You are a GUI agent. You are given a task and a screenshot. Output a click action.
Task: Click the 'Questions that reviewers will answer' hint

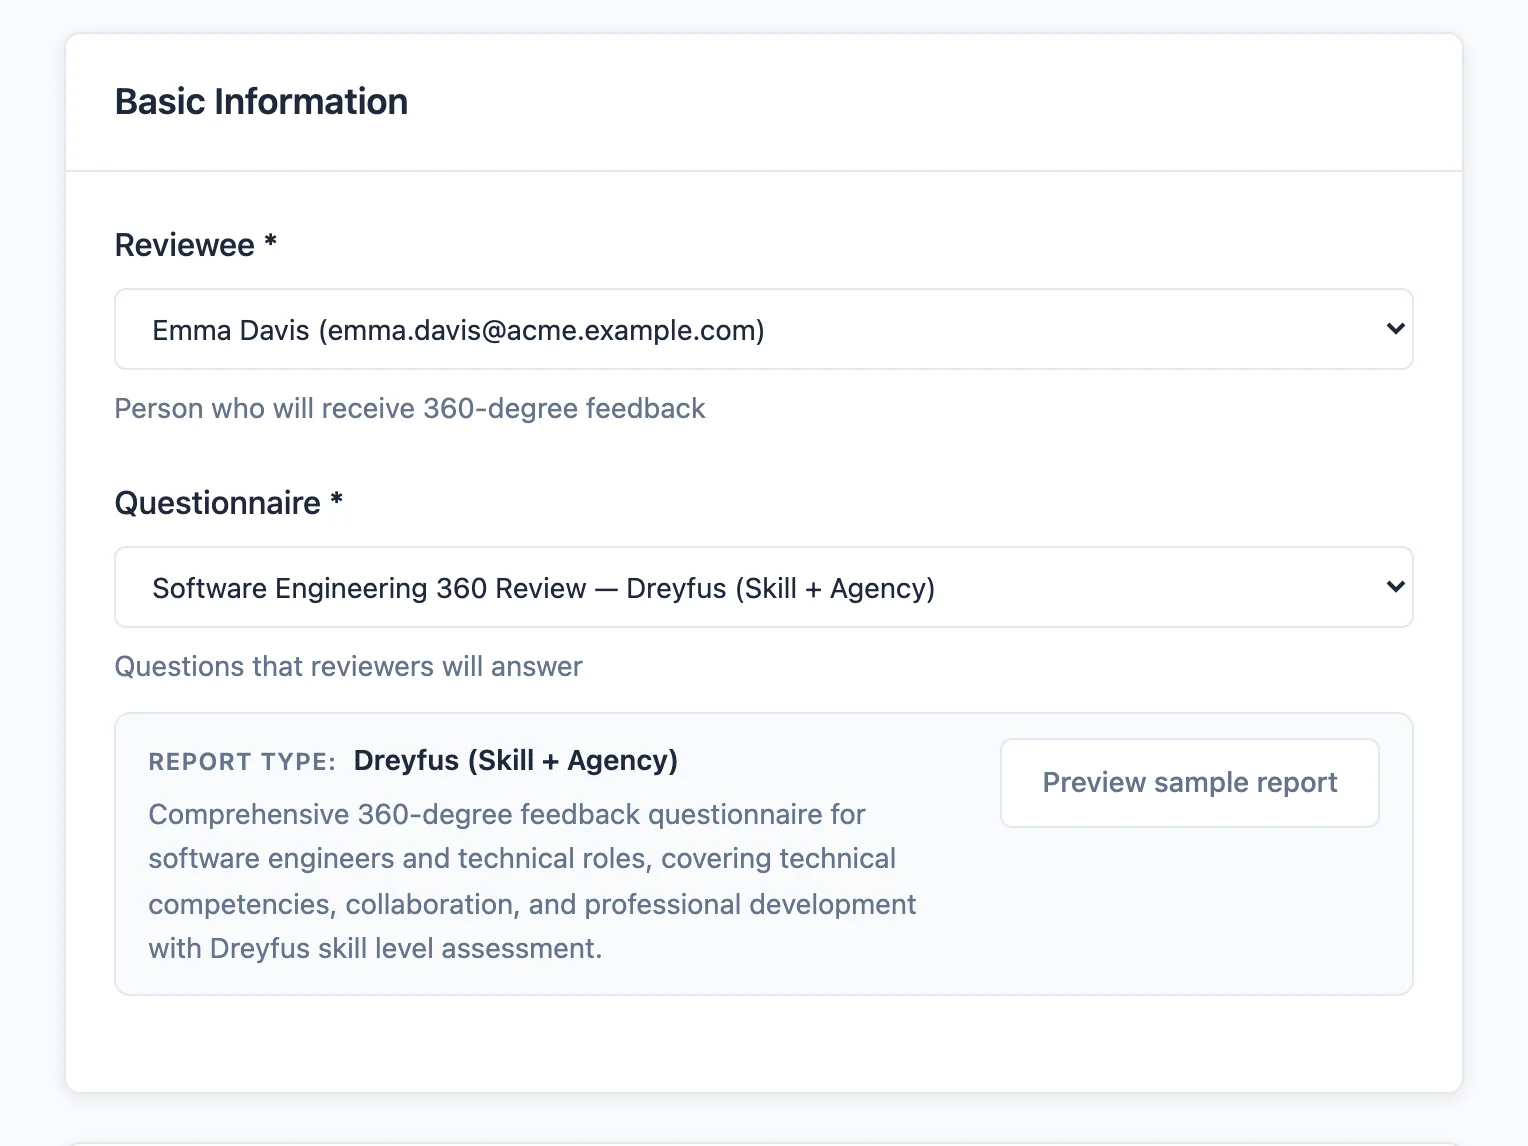348,666
